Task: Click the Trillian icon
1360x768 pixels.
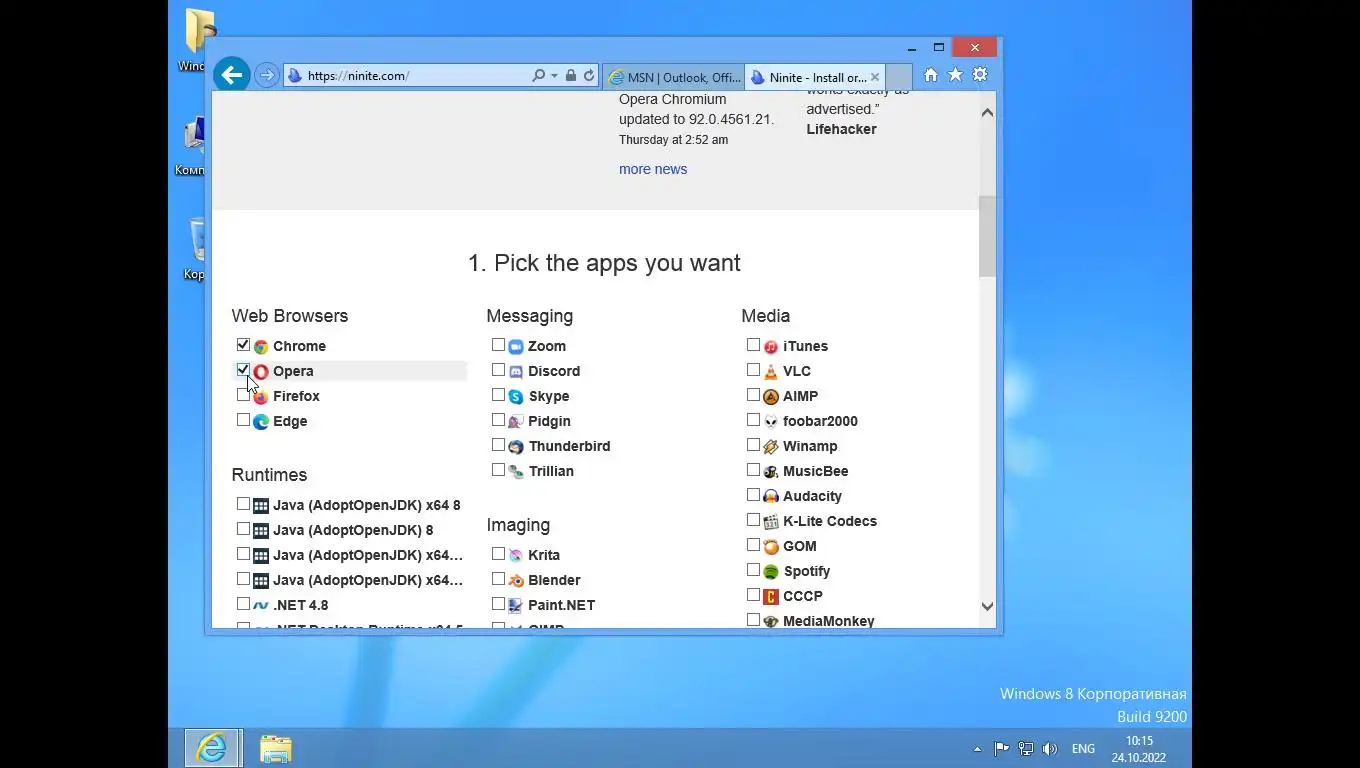Action: [x=516, y=472]
